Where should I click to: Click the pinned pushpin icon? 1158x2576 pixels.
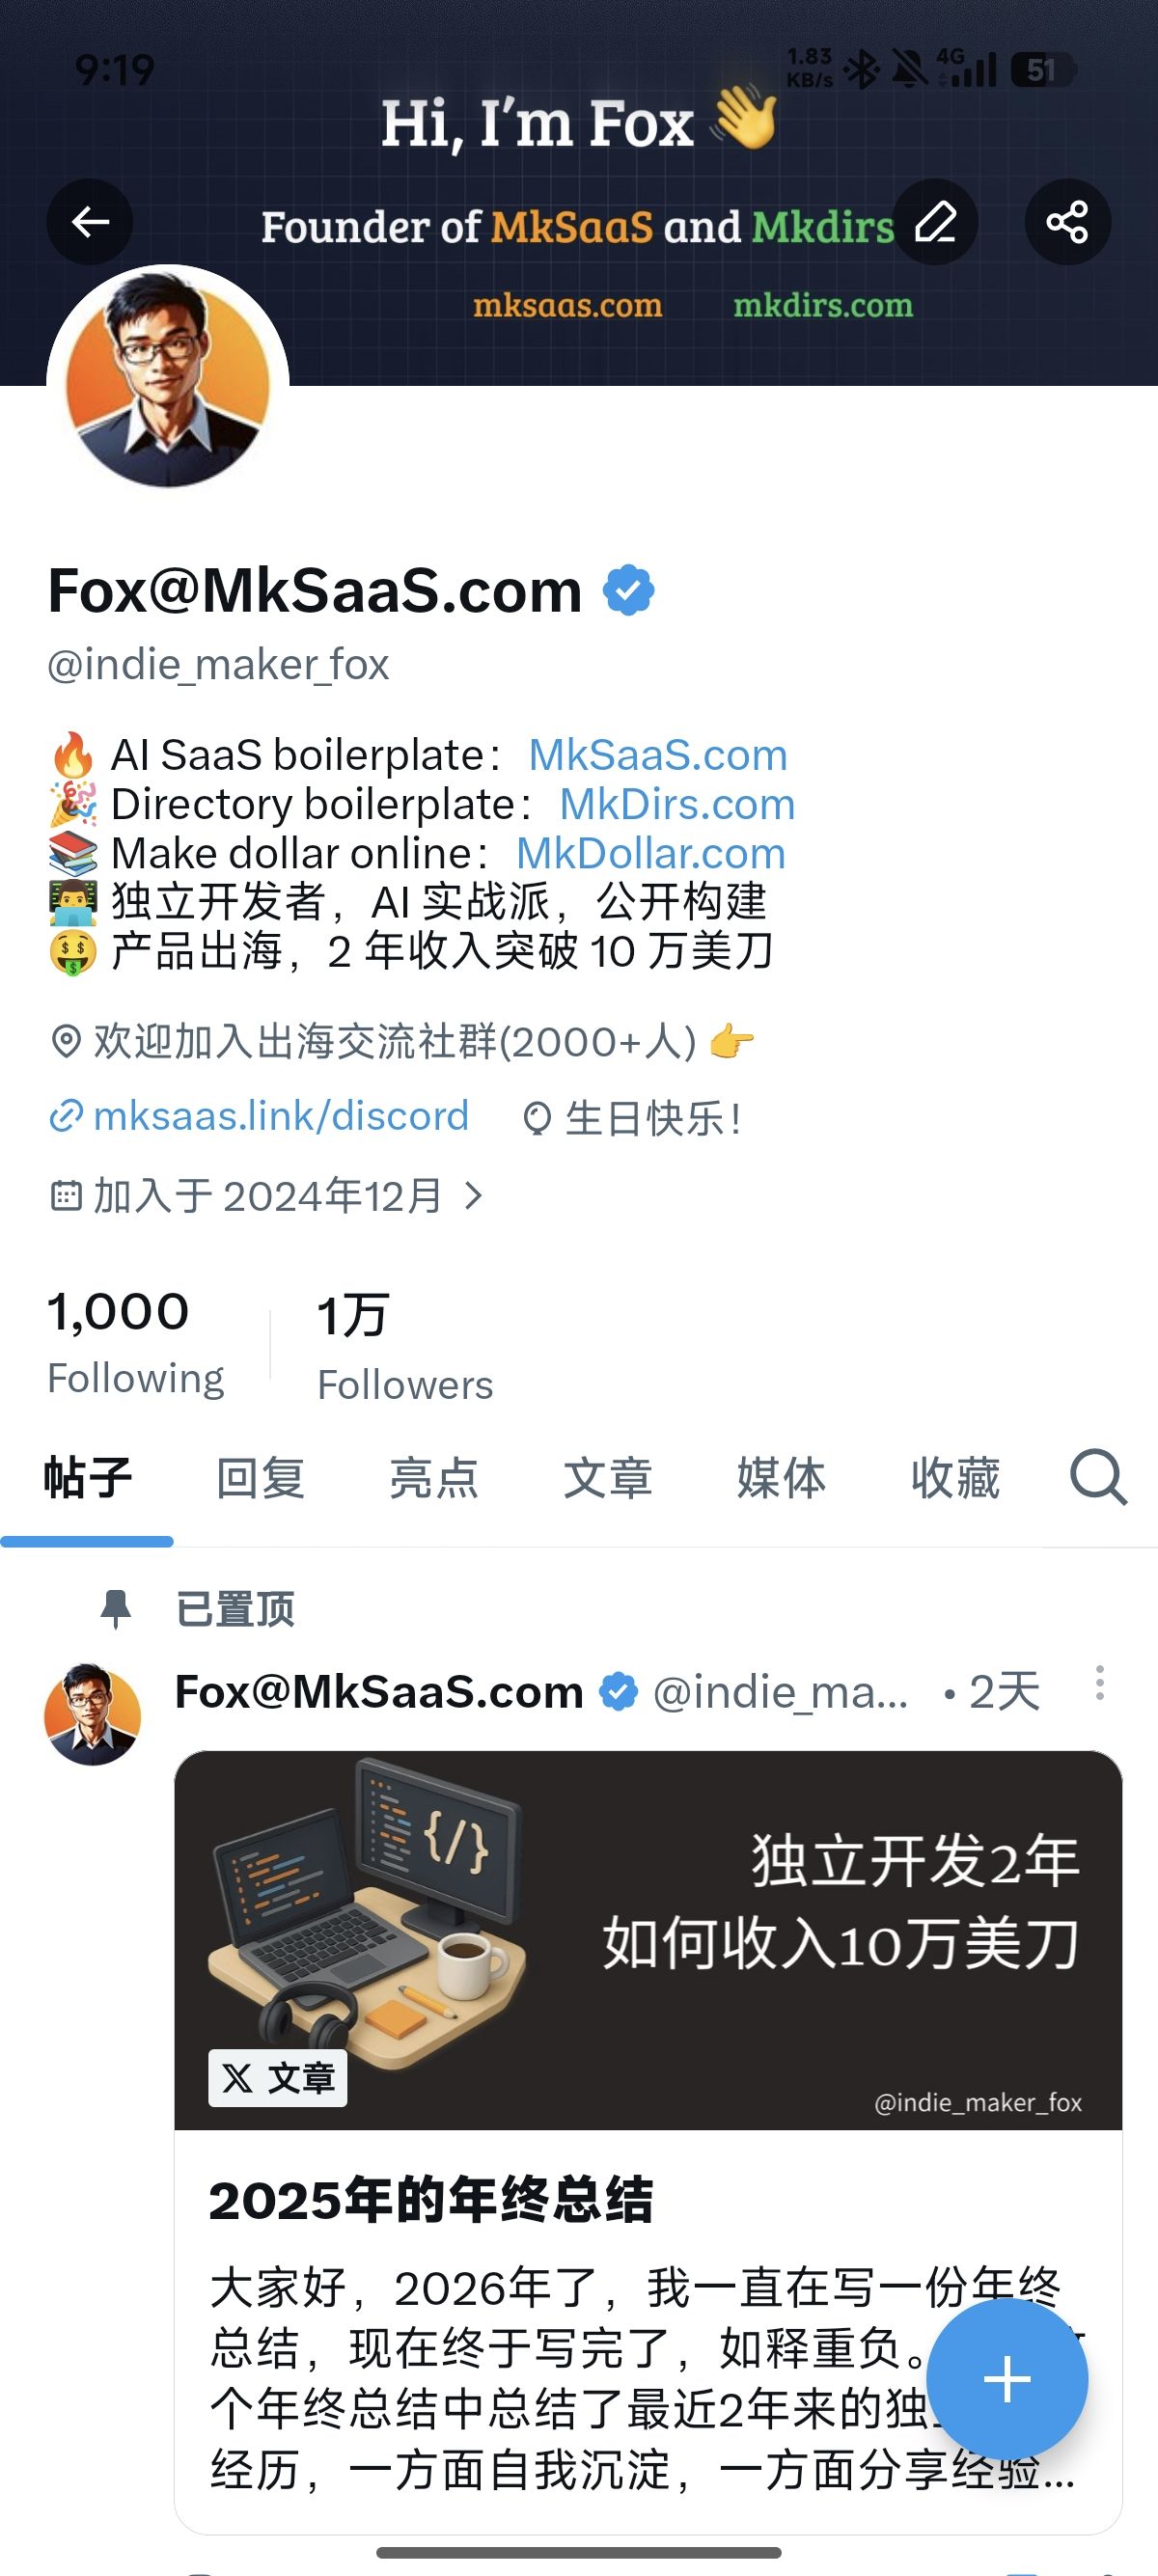(x=116, y=1609)
